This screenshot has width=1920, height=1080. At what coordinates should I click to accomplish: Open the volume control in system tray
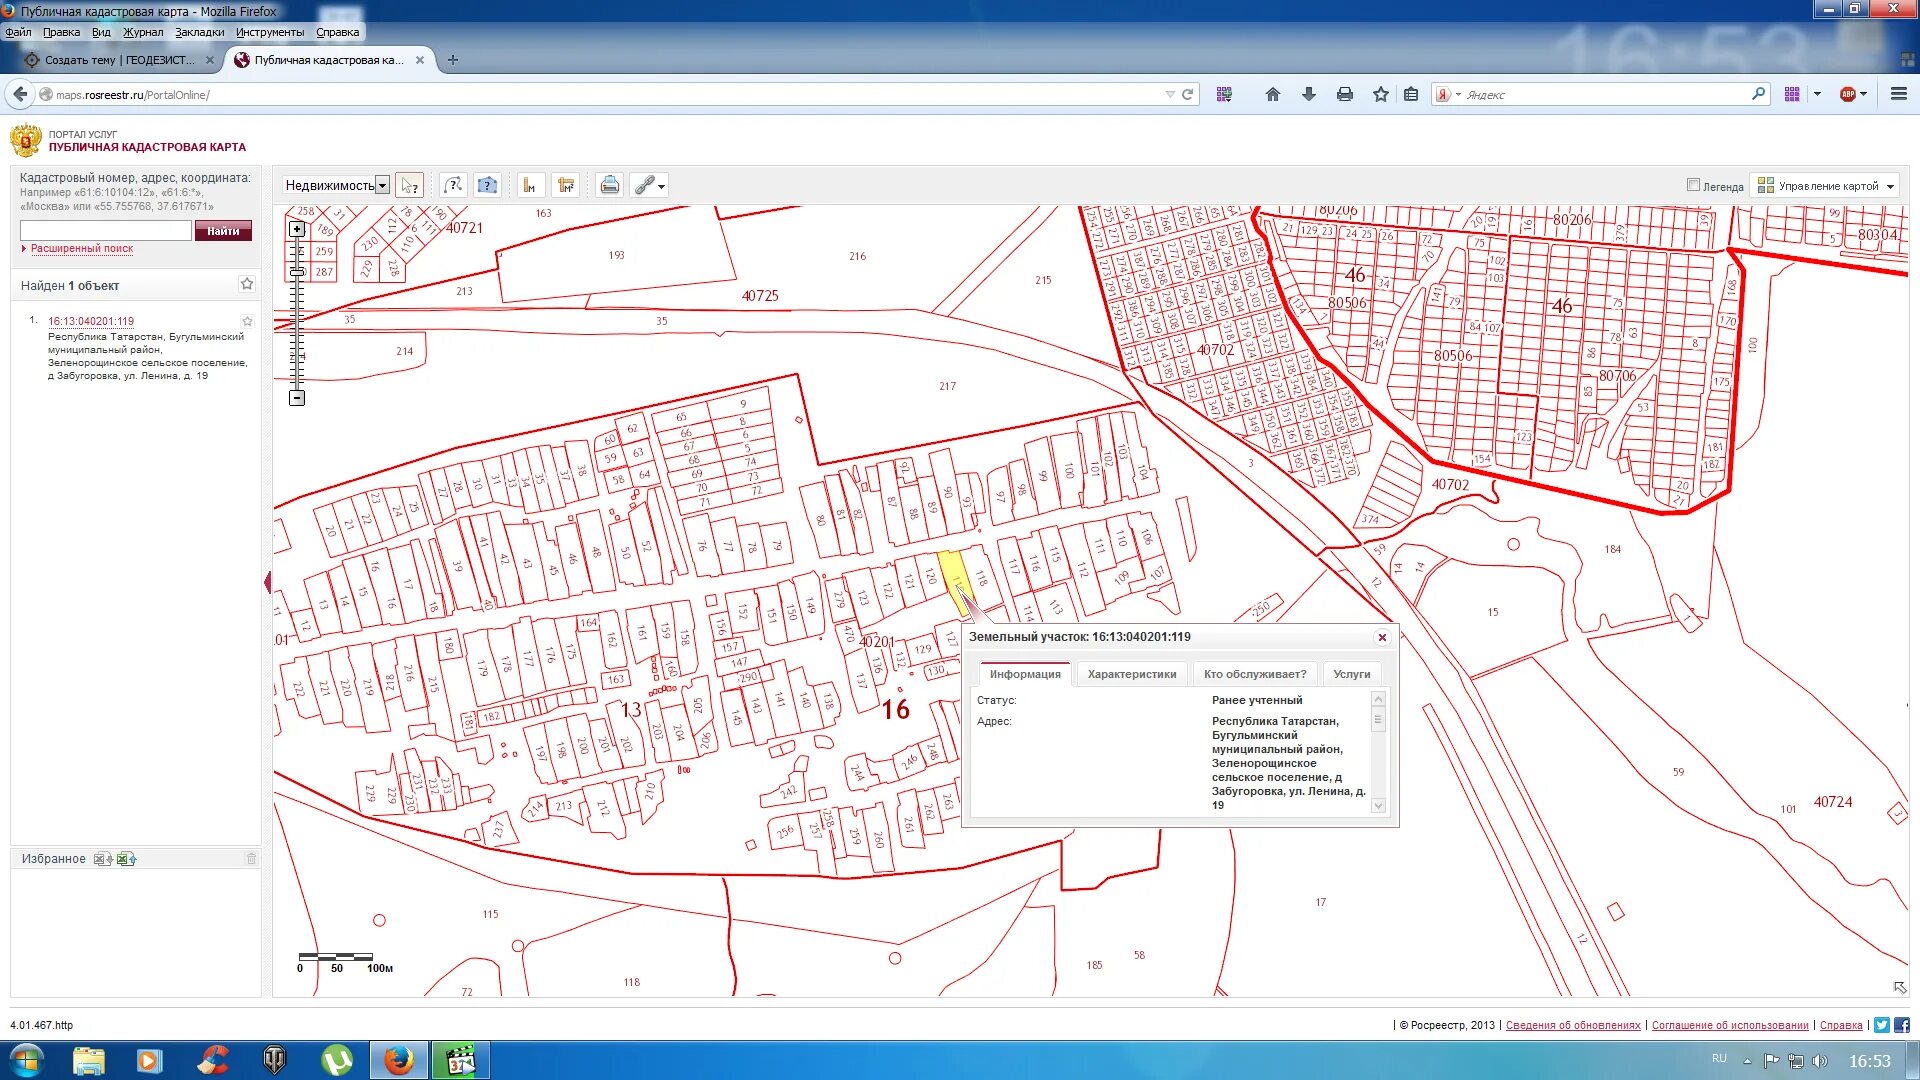tap(1819, 1061)
